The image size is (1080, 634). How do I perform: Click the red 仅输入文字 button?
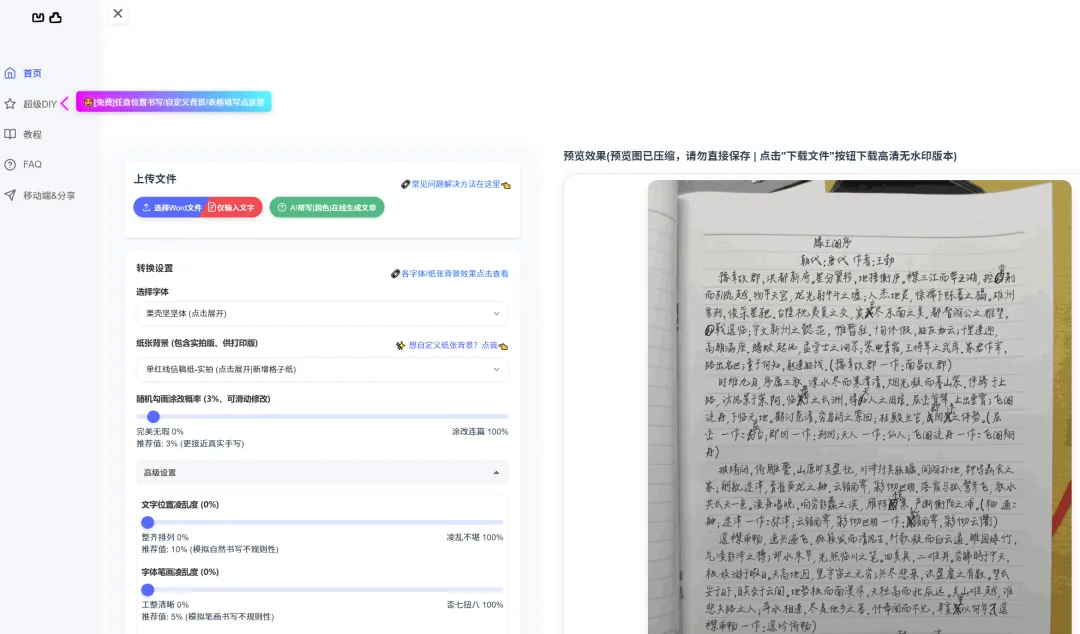coord(233,207)
